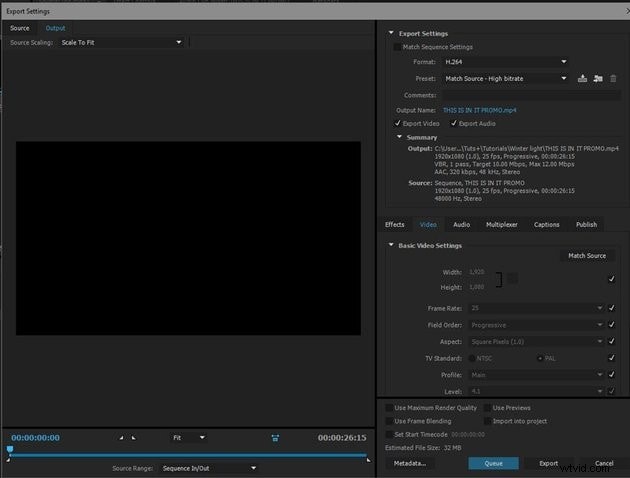Toggle the width-height link bracket

click(x=499, y=280)
